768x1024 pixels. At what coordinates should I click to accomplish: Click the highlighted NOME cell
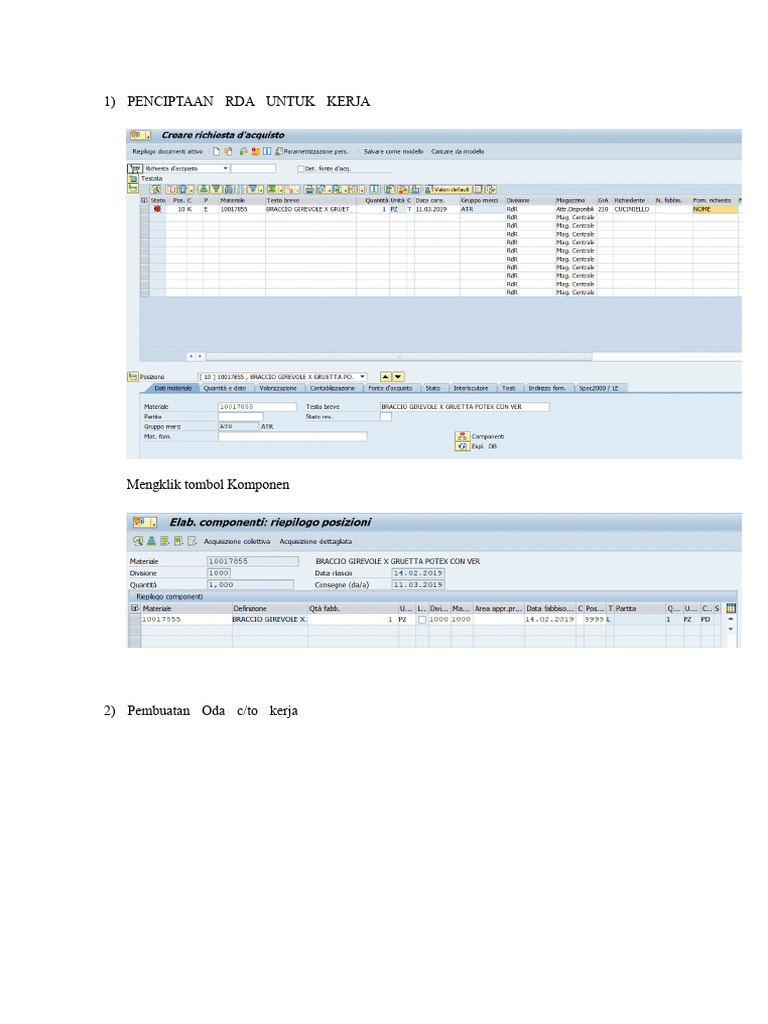(x=714, y=210)
